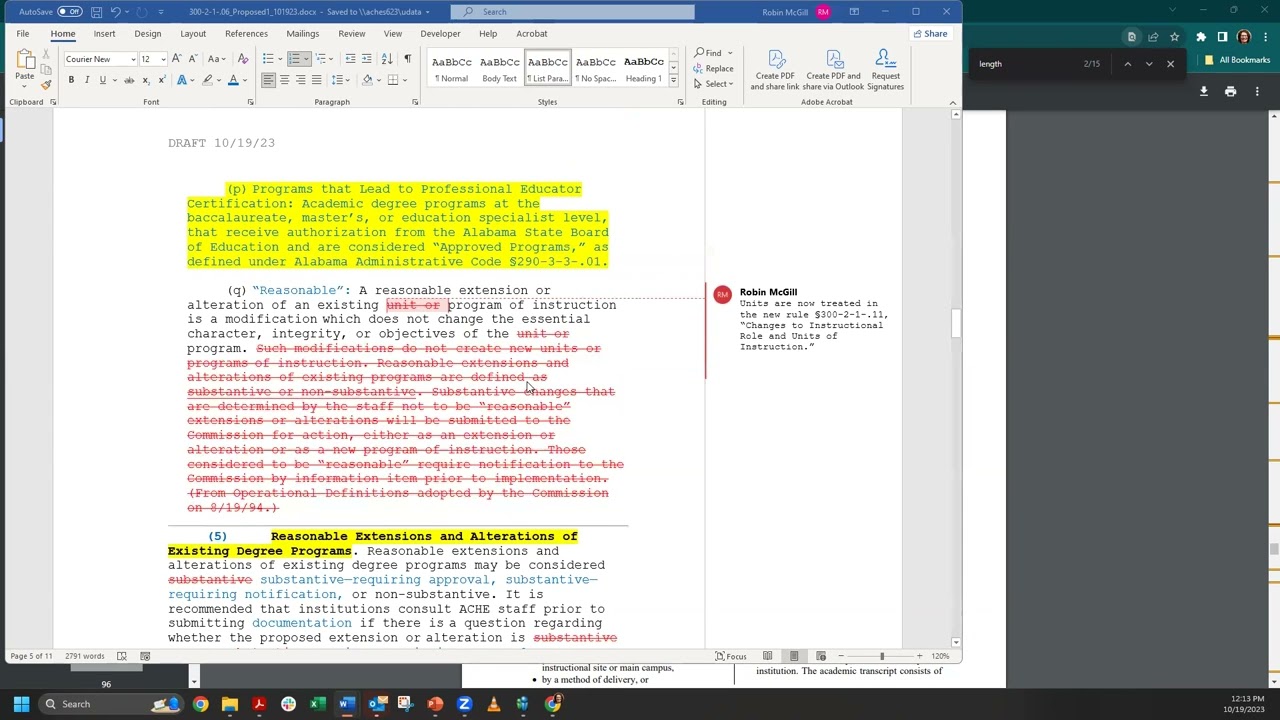Screen dimensions: 1280x720
Task: Save the document with the floppy disk icon
Action: click(x=96, y=12)
